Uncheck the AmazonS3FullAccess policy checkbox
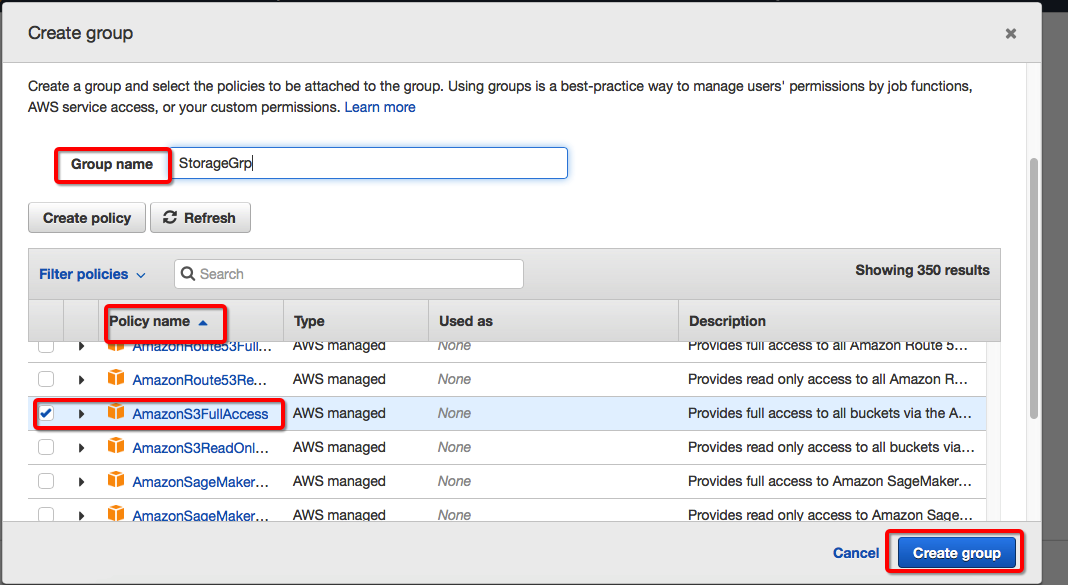Viewport: 1068px width, 585px height. coord(46,413)
